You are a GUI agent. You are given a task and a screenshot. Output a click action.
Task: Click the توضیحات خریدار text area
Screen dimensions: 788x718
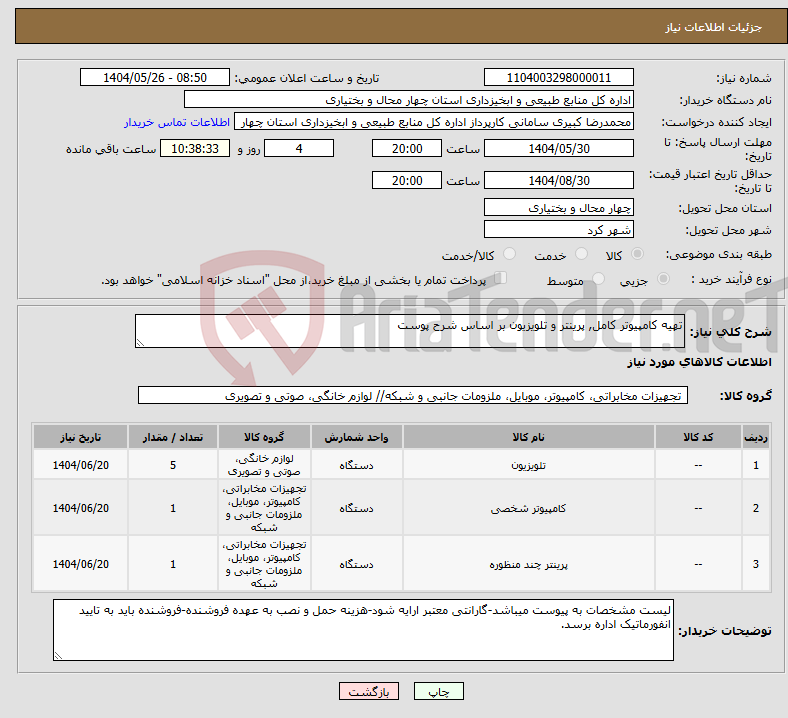pyautogui.click(x=363, y=630)
